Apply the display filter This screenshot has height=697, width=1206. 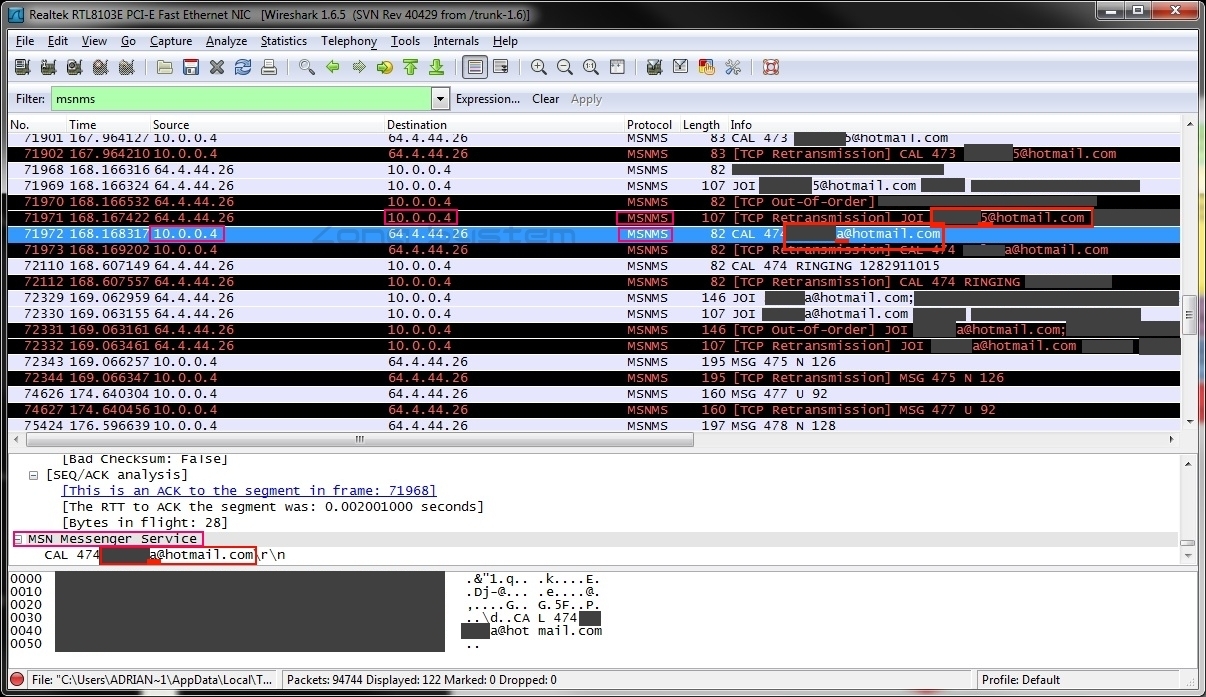point(586,99)
